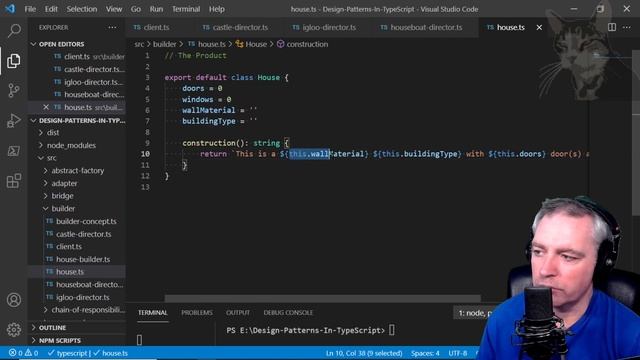
Task: Switch to the DEBUG CONSOLE tab
Action: pos(288,313)
